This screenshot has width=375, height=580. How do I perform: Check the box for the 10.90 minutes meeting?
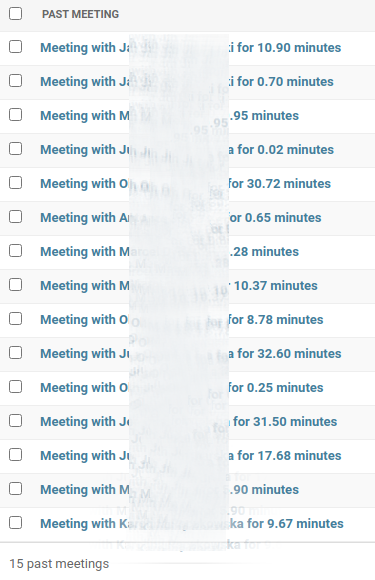pos(16,47)
